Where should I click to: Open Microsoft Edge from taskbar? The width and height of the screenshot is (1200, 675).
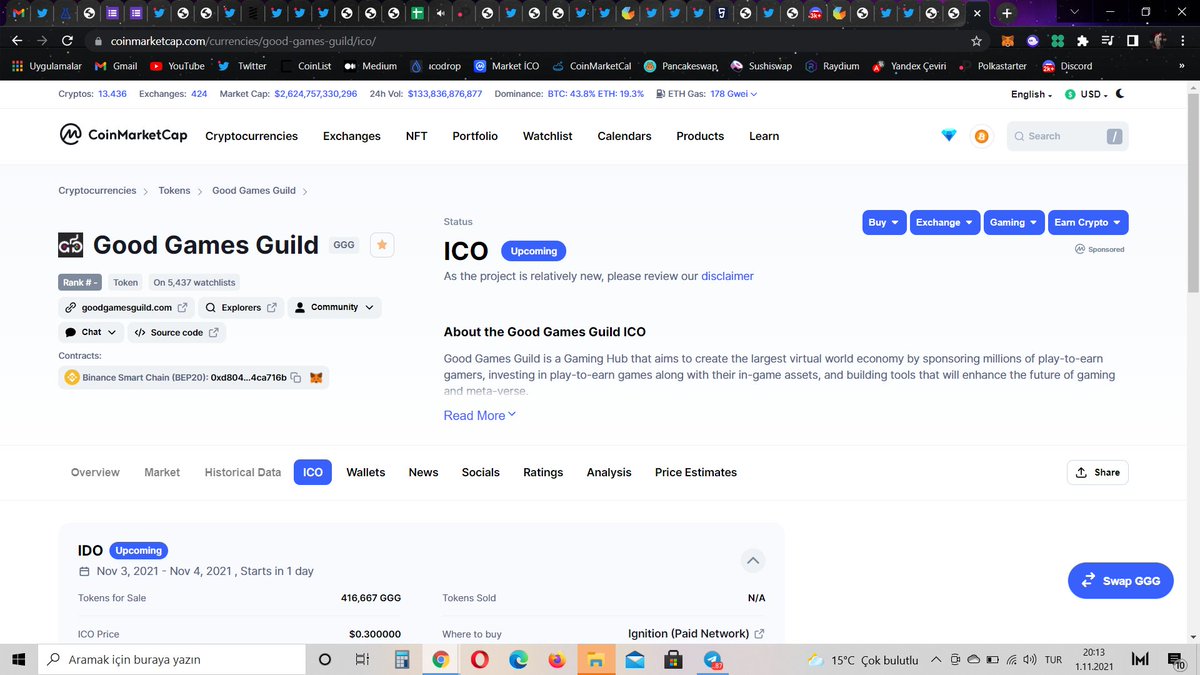click(x=518, y=659)
